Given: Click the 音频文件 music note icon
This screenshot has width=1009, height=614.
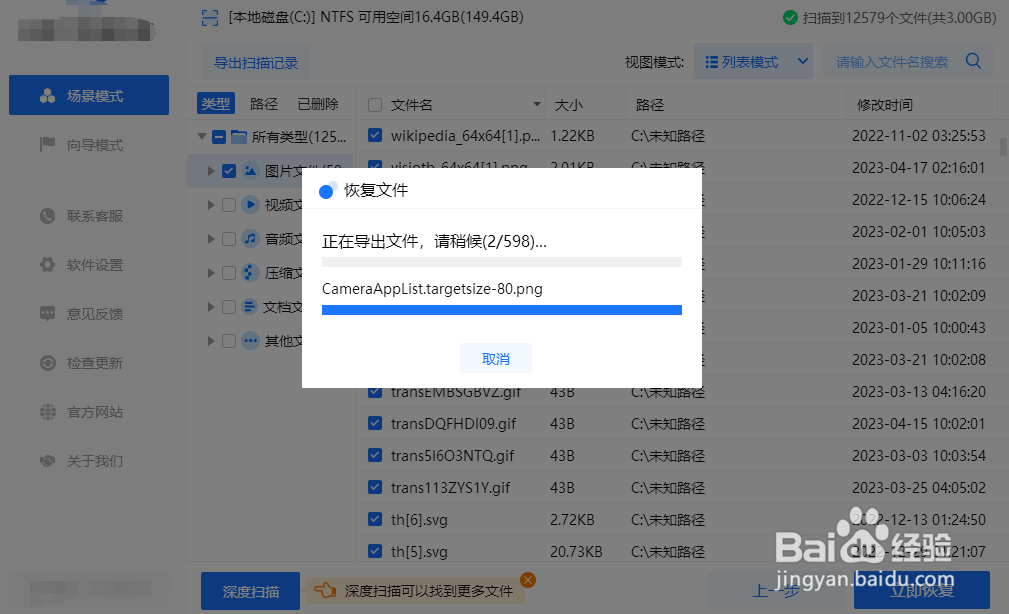Looking at the screenshot, I should point(249,238).
